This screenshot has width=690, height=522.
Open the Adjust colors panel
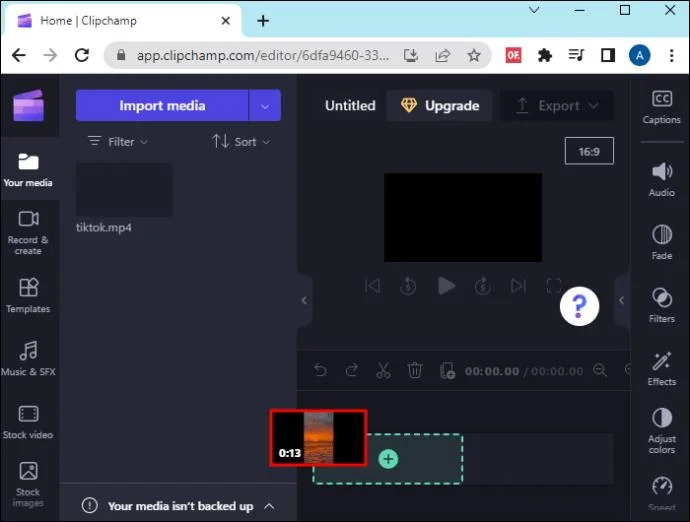tap(661, 430)
